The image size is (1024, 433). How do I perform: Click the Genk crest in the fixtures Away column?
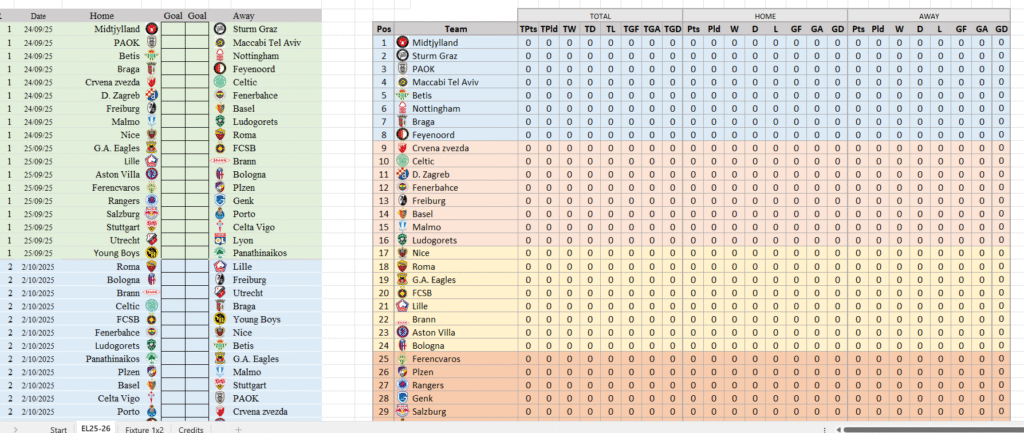click(219, 199)
